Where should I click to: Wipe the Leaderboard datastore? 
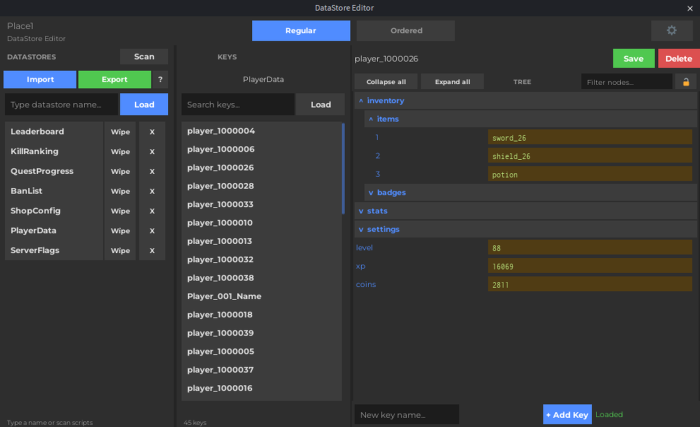(x=120, y=132)
